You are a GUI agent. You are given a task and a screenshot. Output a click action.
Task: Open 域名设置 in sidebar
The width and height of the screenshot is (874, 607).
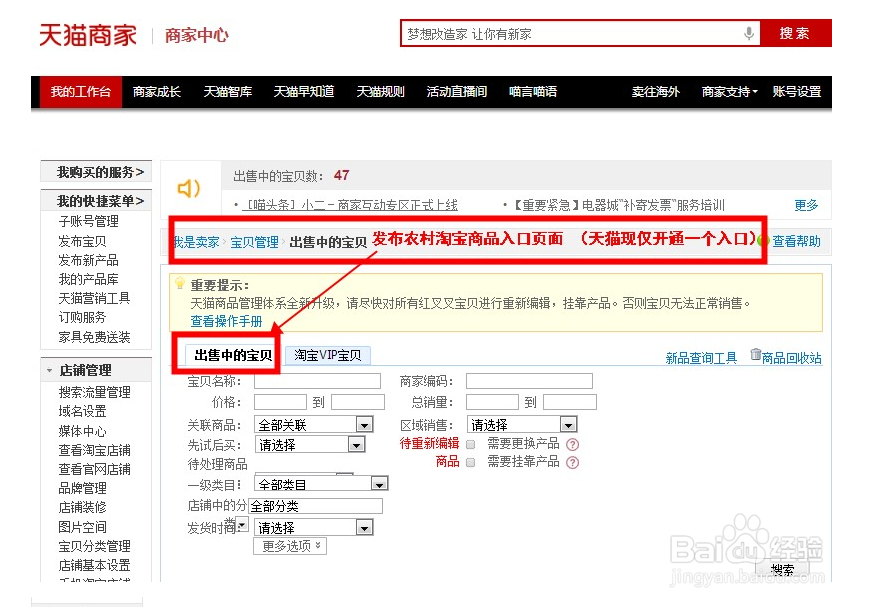coord(82,411)
